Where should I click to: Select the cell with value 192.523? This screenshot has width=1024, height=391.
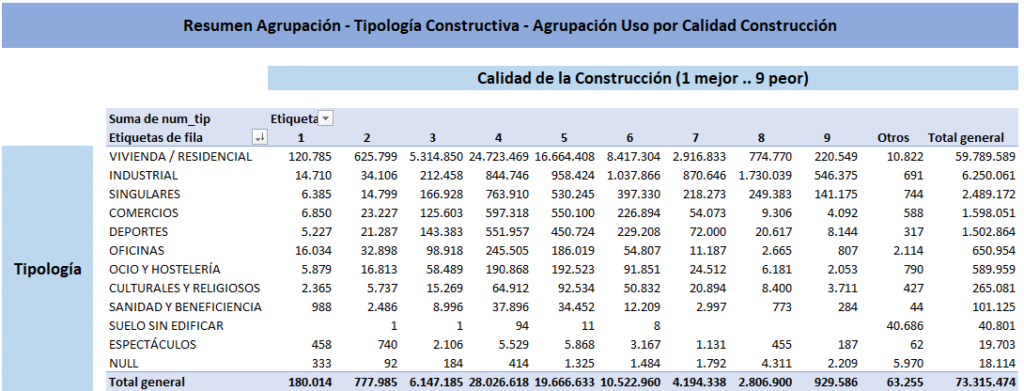point(572,270)
